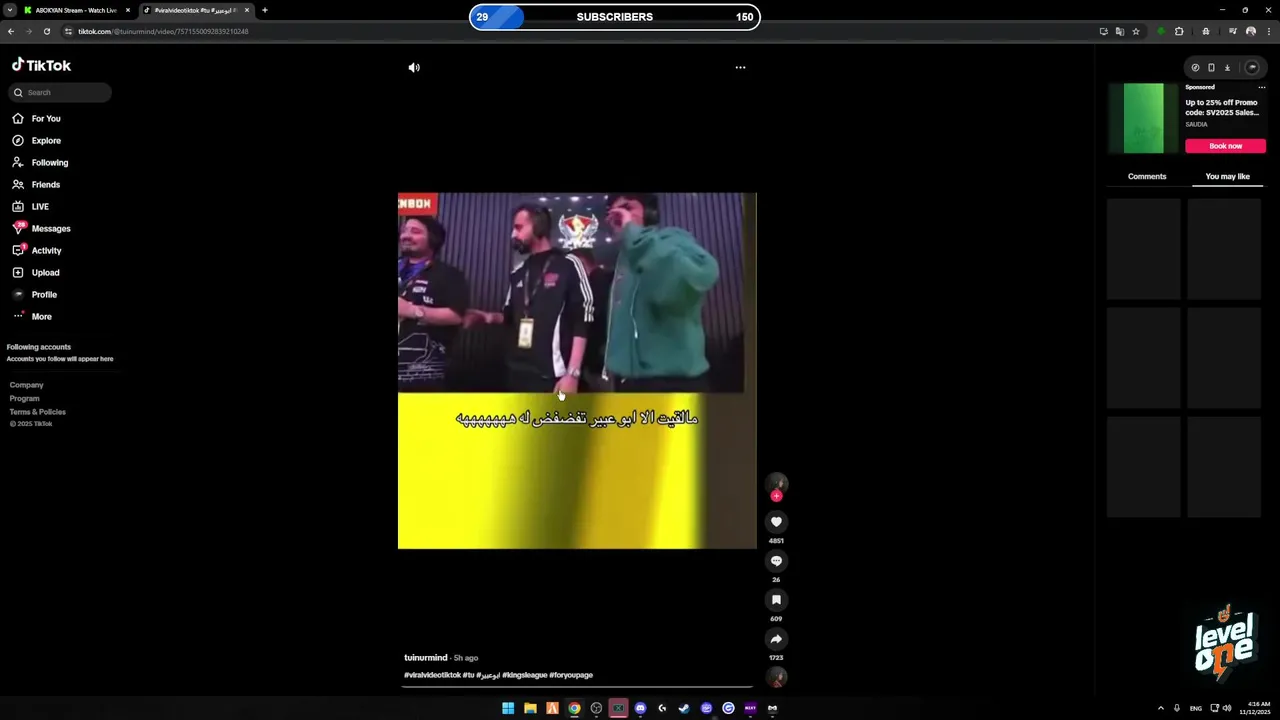Viewport: 1280px width, 720px height.
Task: Expand the Company footer section
Action: 27,385
